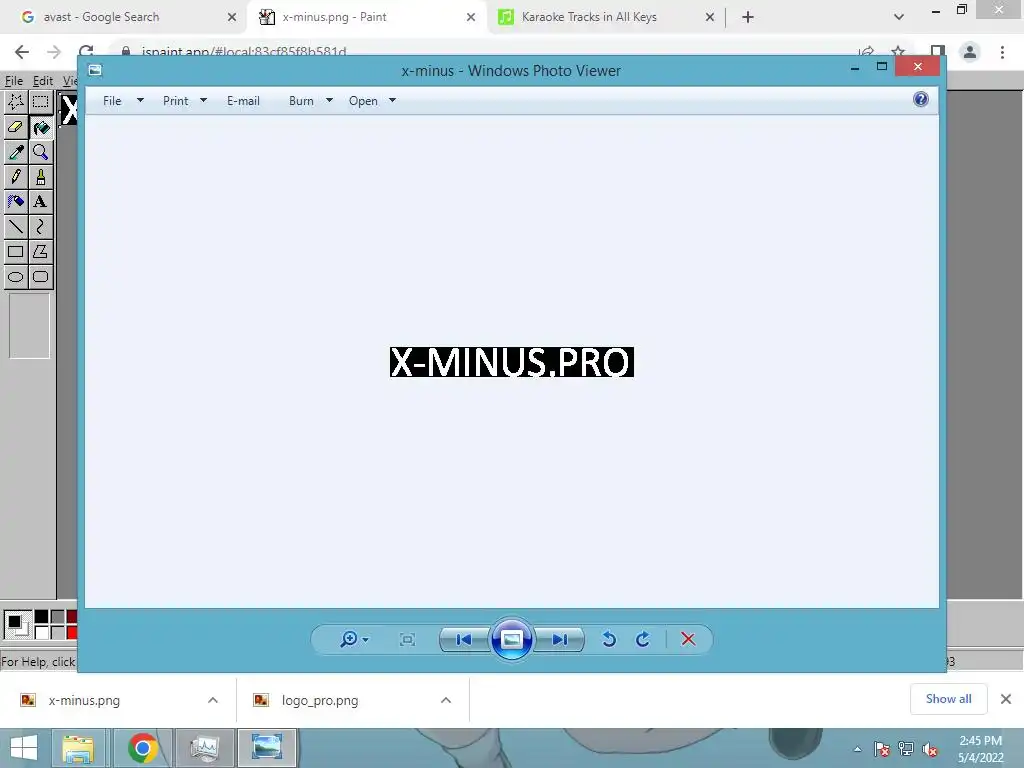Open the taskbar clock showing 2:45 PM

point(980,749)
